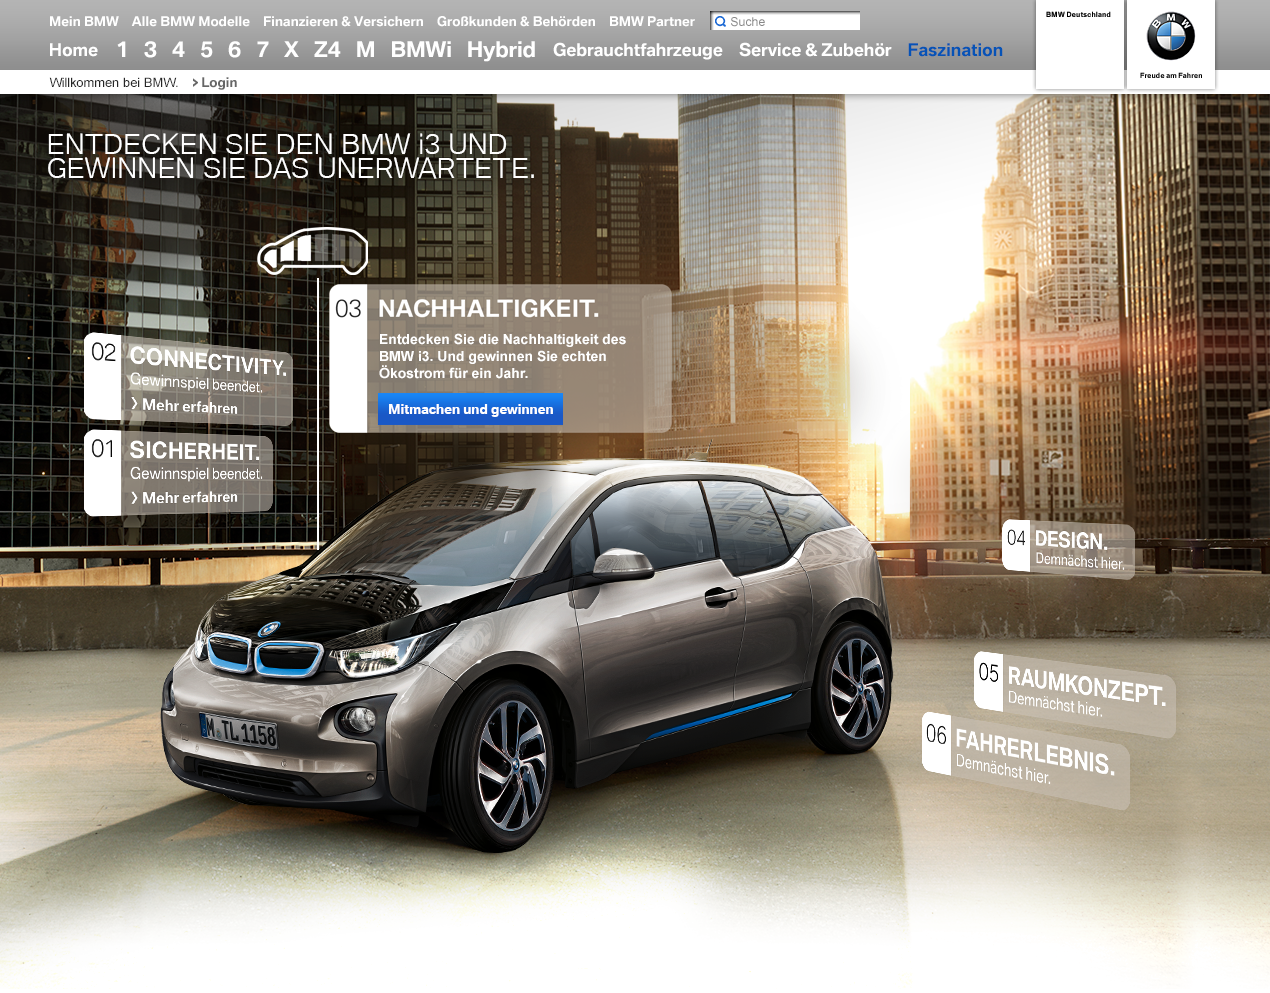Select the 7 series nav item

point(263,50)
